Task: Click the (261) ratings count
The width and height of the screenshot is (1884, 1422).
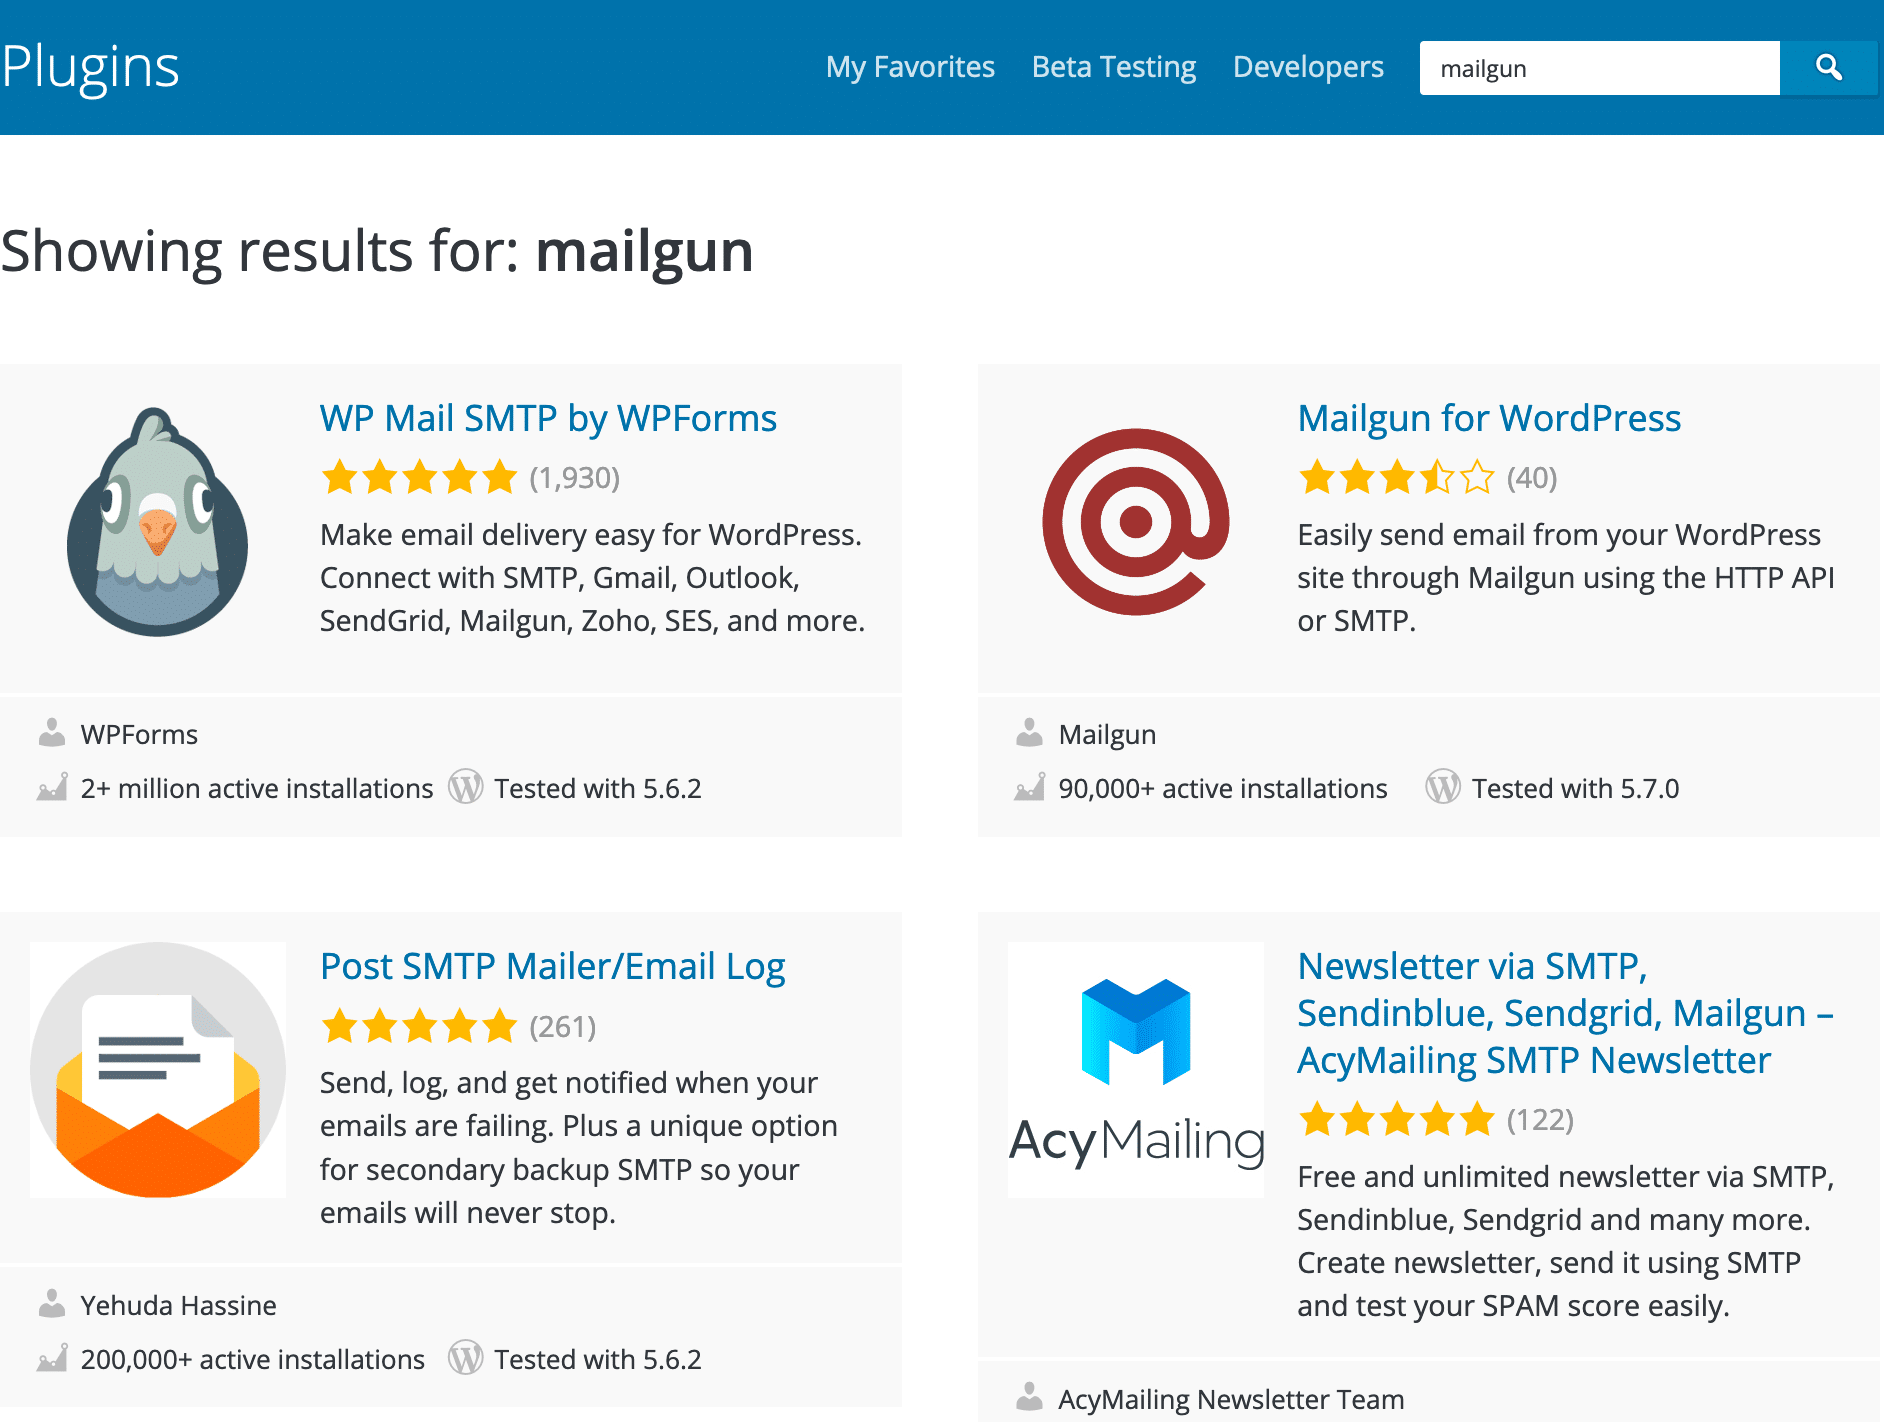Action: click(563, 1027)
